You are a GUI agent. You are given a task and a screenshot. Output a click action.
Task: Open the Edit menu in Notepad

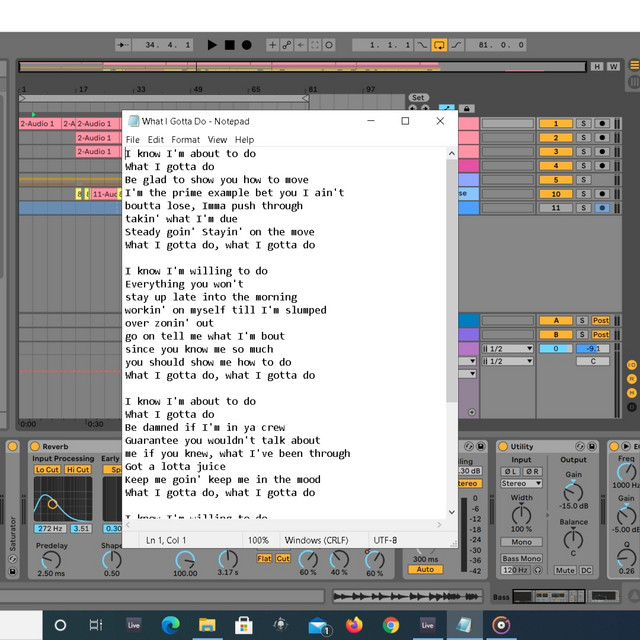tap(156, 140)
